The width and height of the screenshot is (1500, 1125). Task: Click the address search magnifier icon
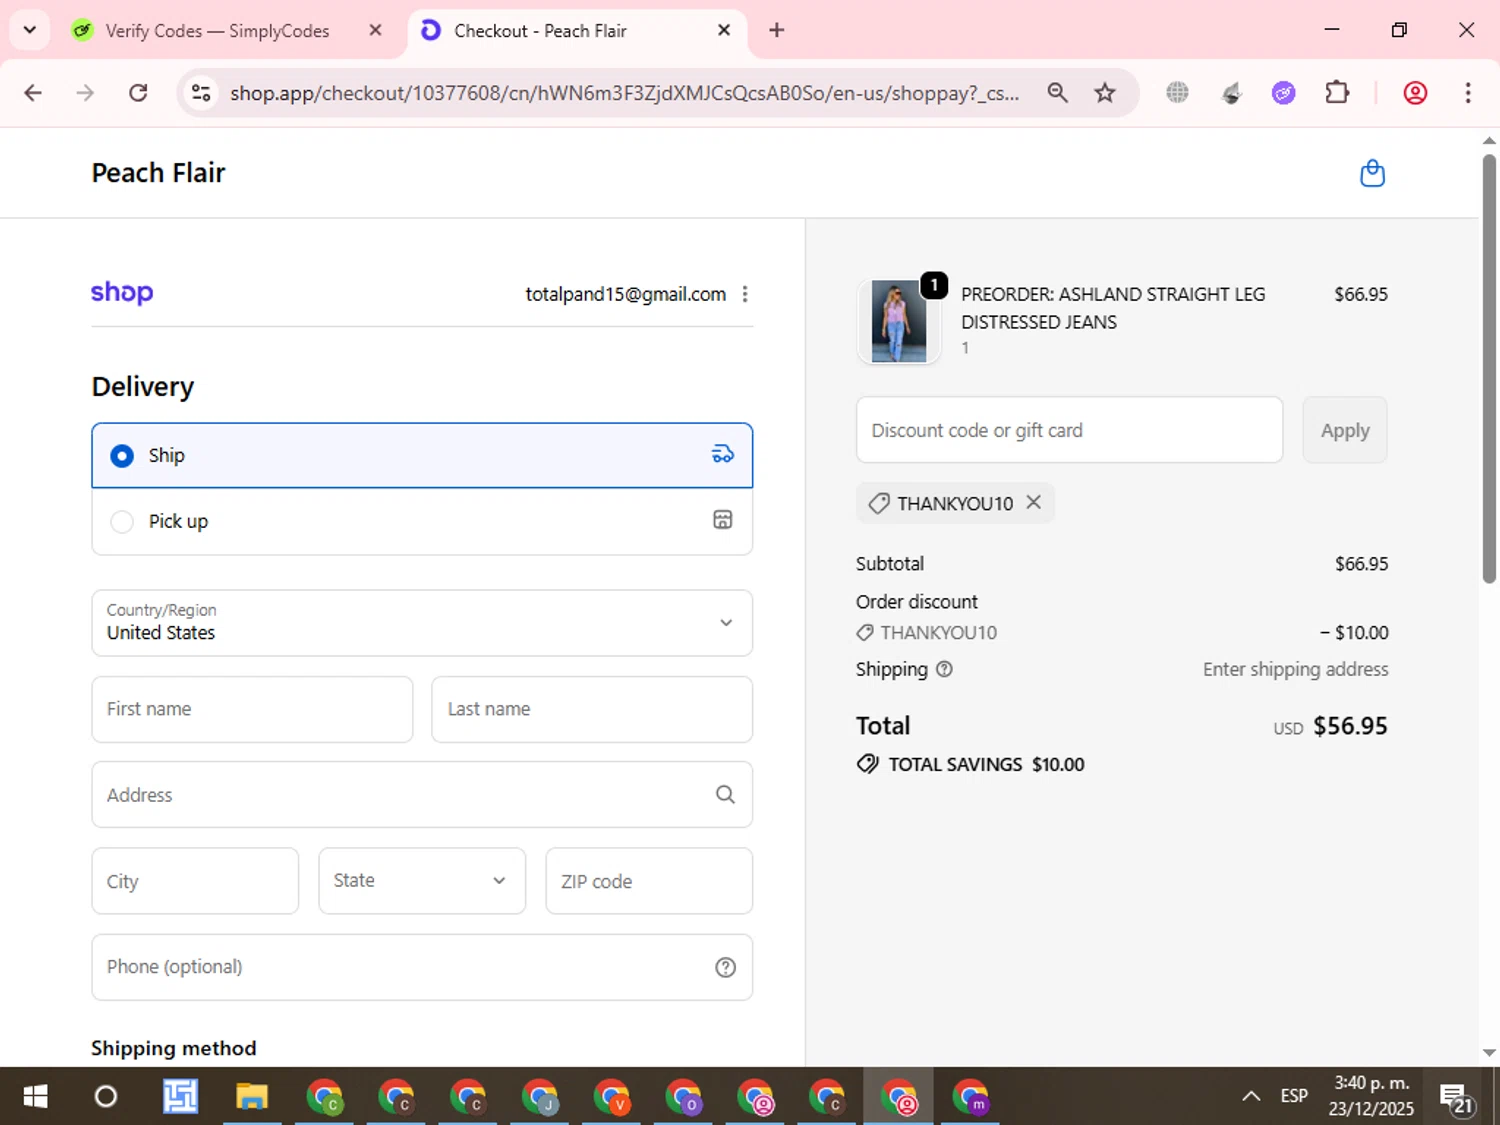(725, 795)
